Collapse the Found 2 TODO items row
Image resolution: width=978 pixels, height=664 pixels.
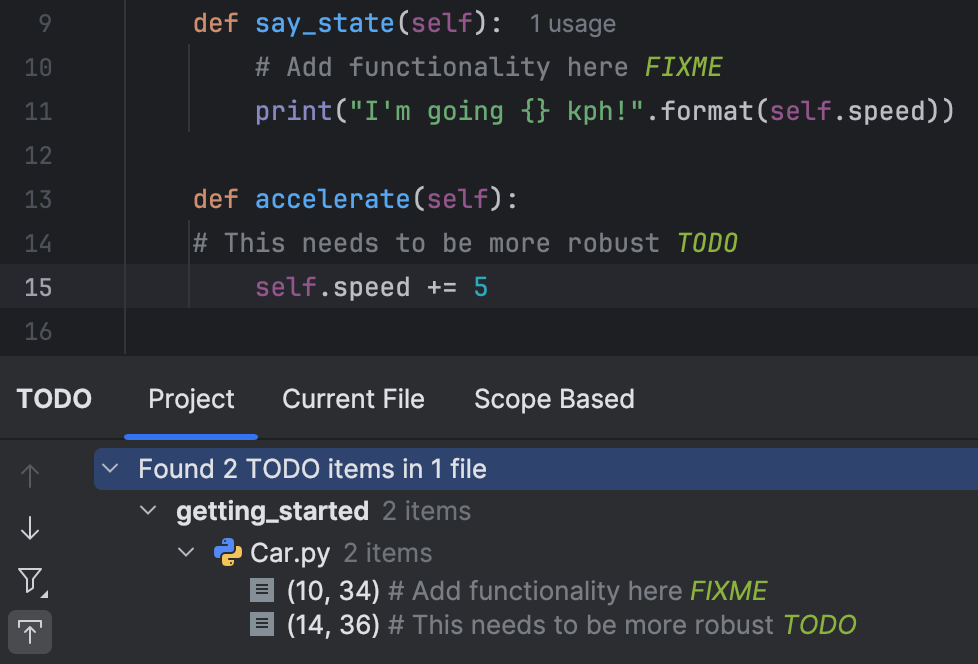(110, 468)
